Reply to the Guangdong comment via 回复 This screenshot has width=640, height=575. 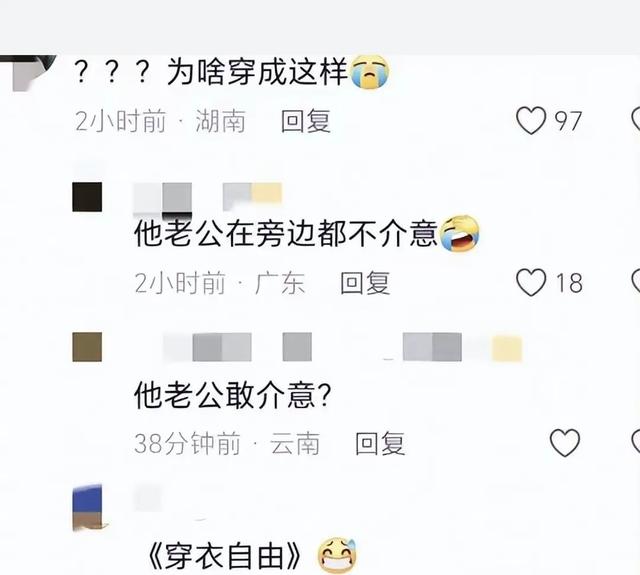point(365,283)
